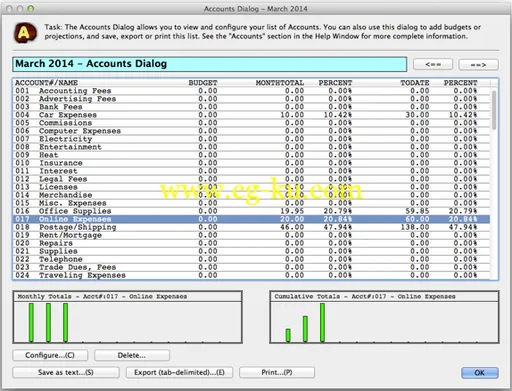
Task: Click Postage/Shipping to-date value 138.00
Action: (x=415, y=227)
